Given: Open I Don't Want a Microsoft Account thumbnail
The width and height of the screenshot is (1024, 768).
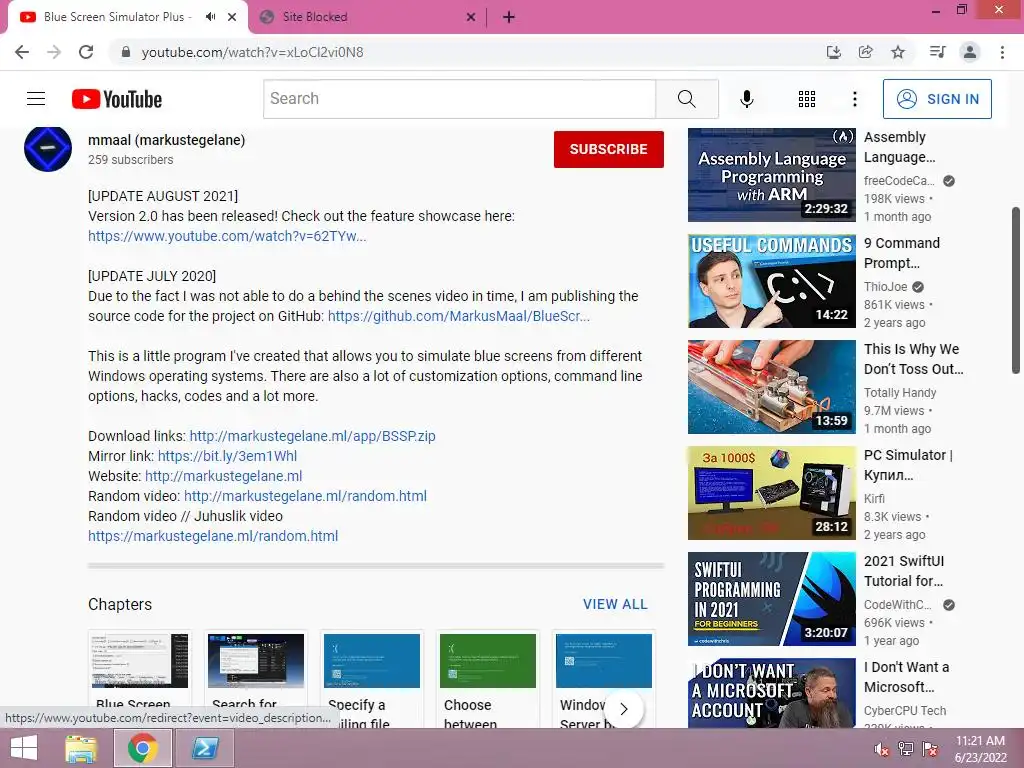Looking at the screenshot, I should click(771, 693).
